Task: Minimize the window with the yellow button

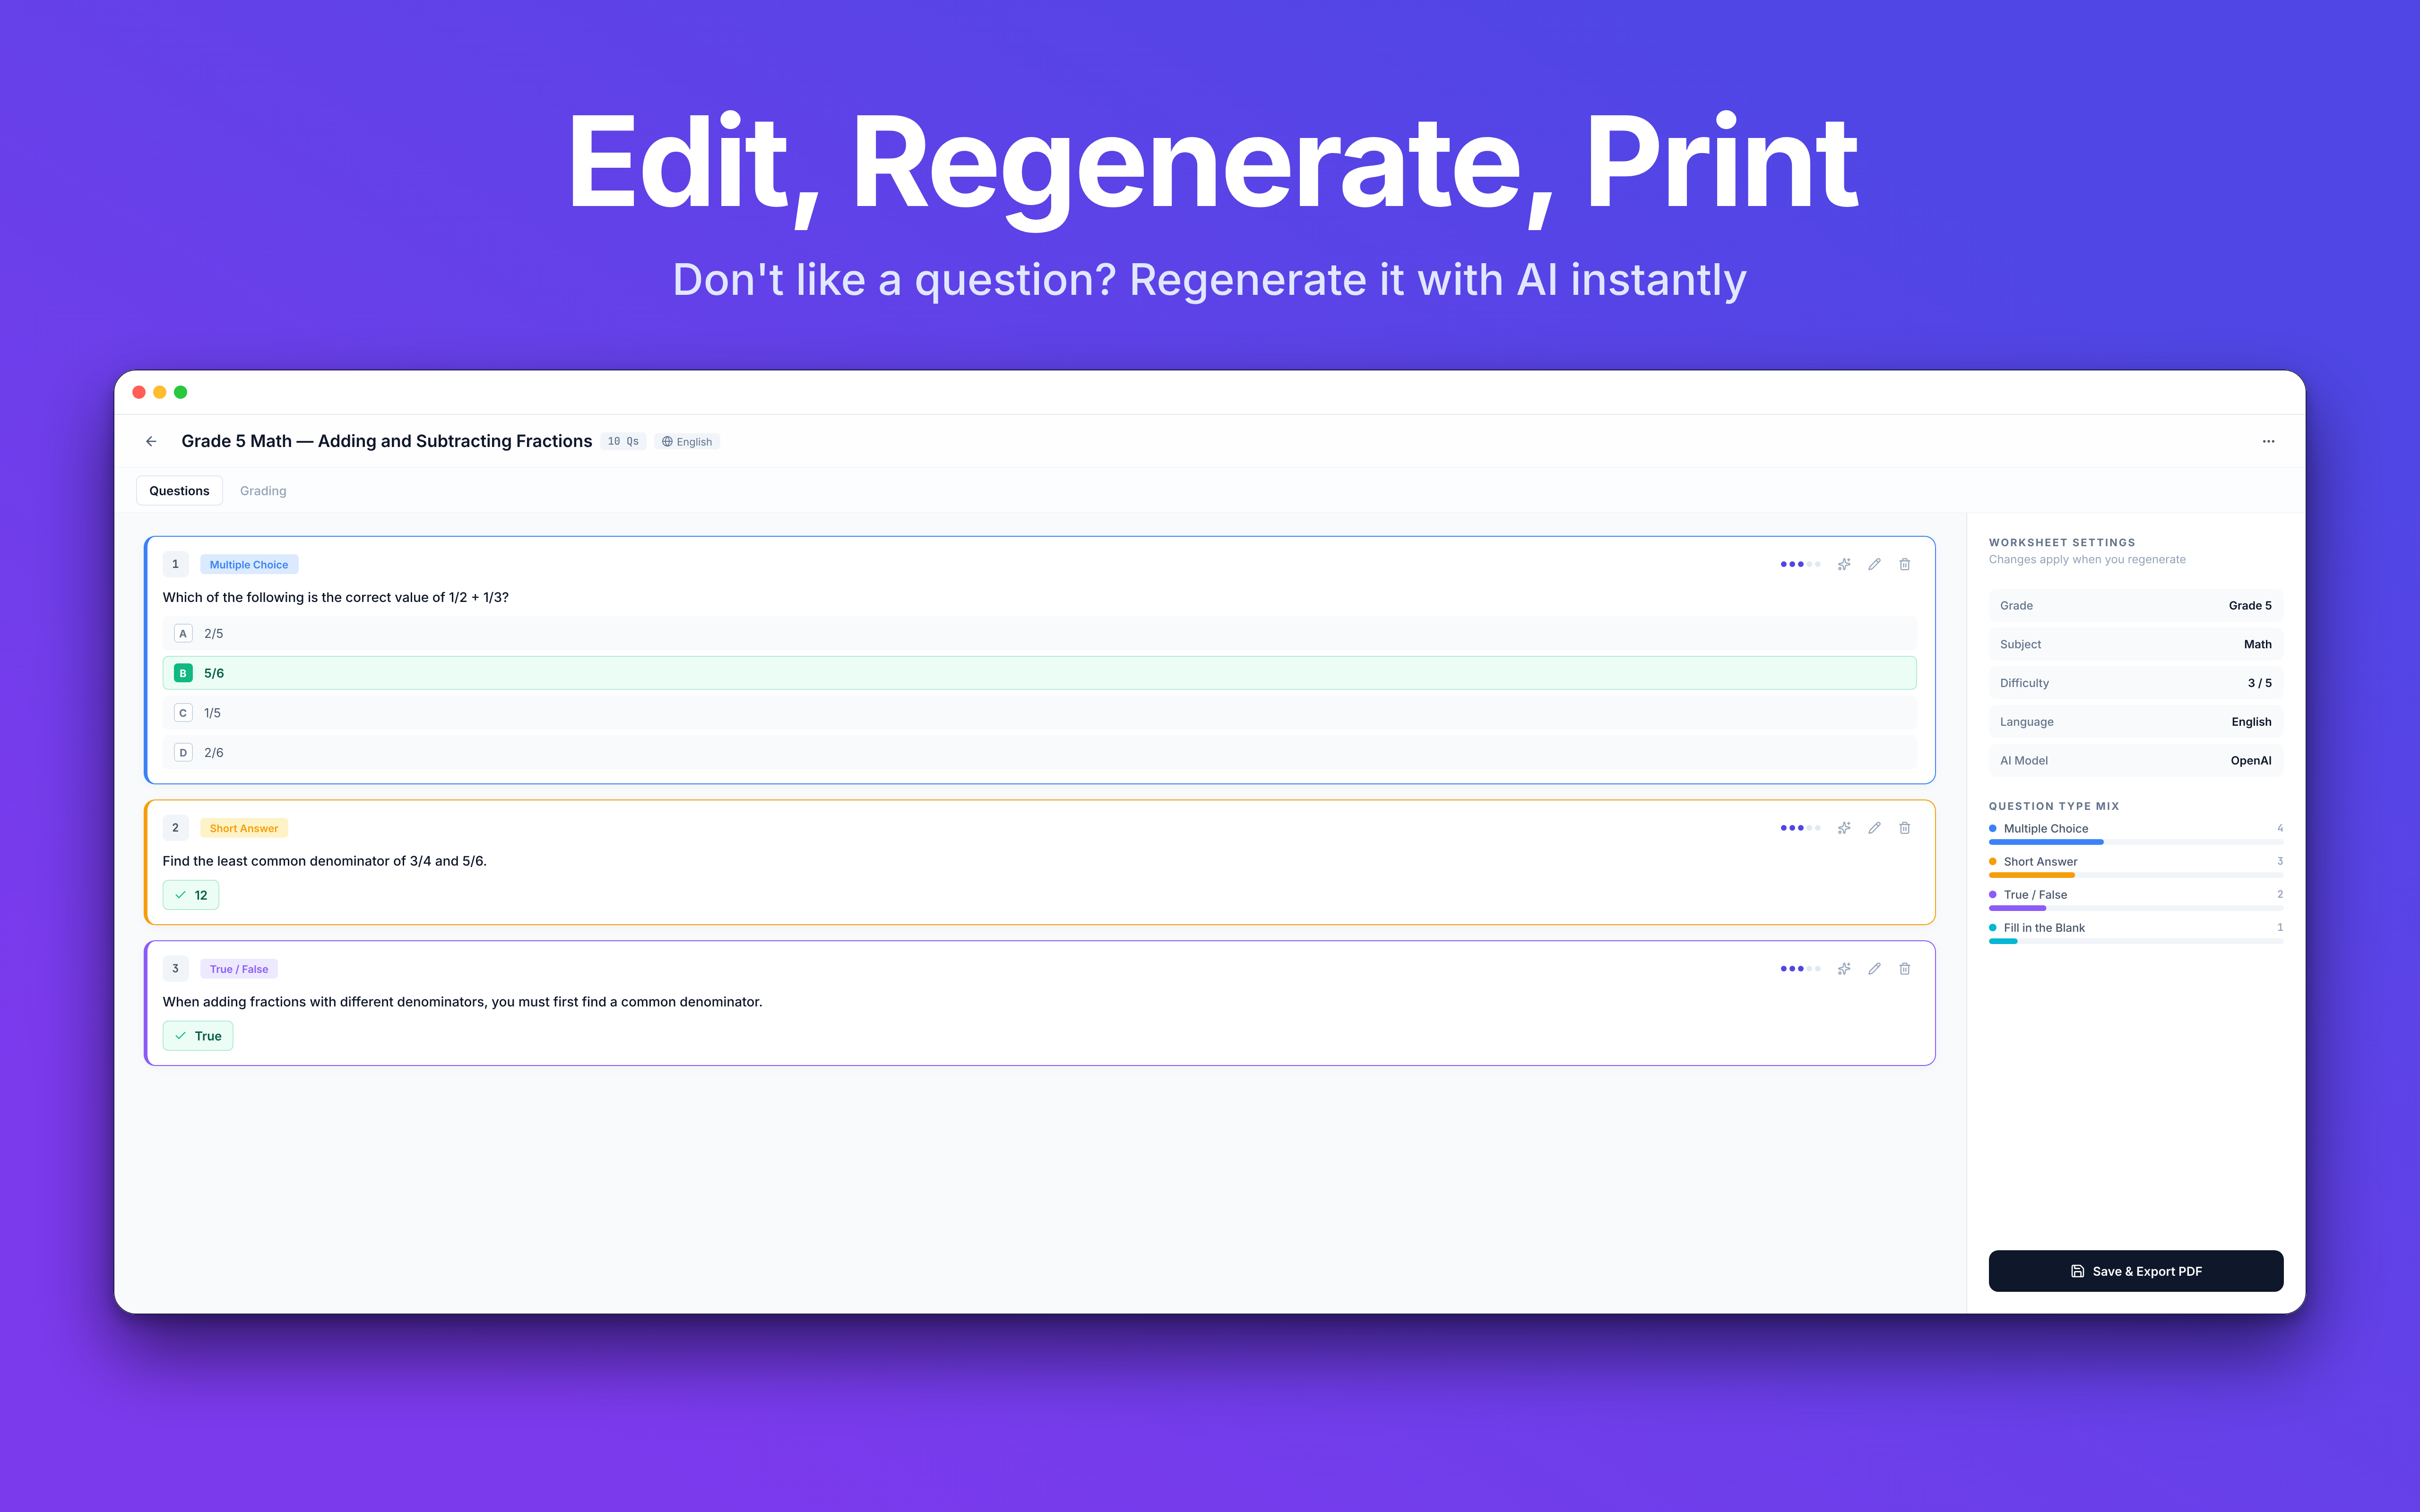Action: pos(160,392)
